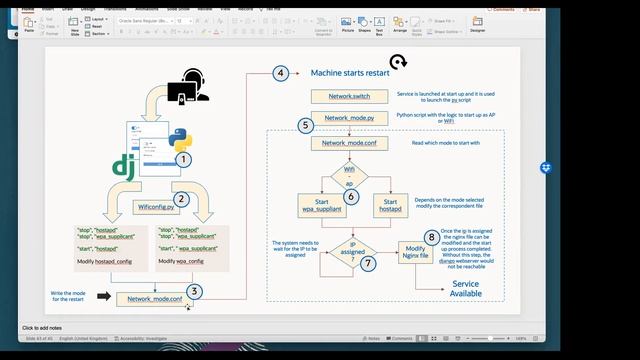Select the Start wpa_suppliant box
Viewport: 640px width, 360px height.
[x=322, y=205]
